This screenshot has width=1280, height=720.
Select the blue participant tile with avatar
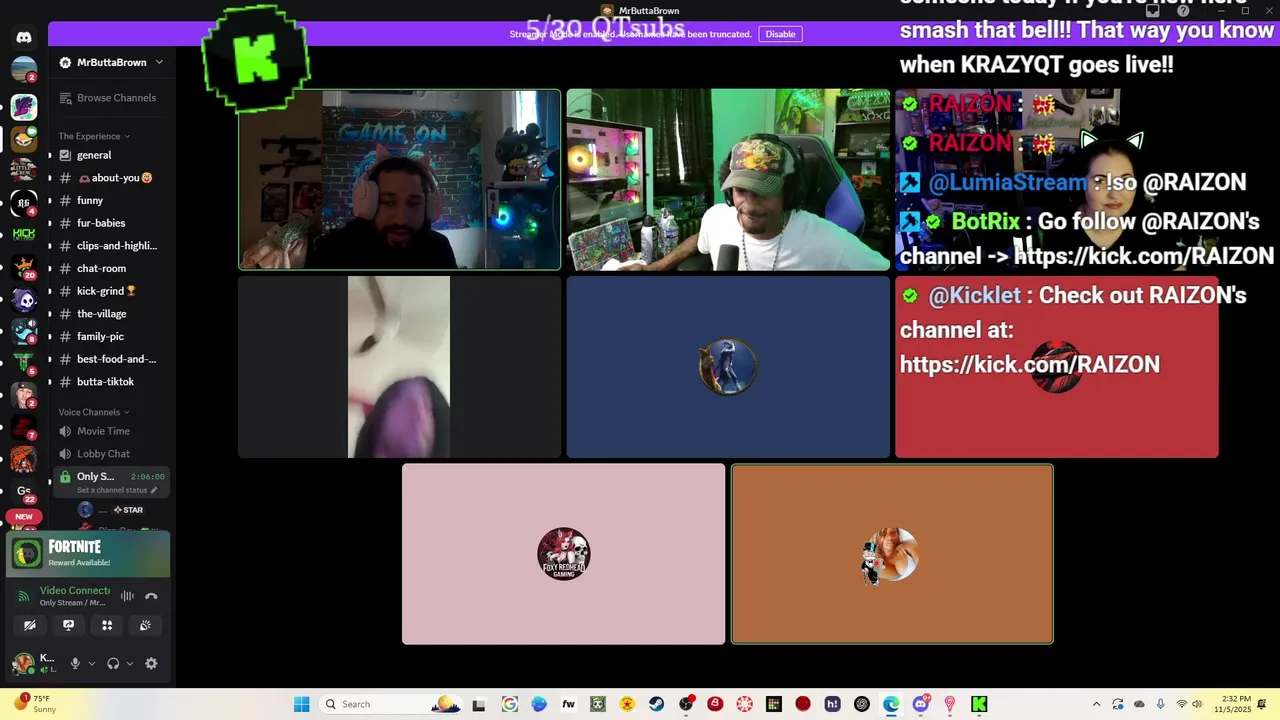click(728, 367)
